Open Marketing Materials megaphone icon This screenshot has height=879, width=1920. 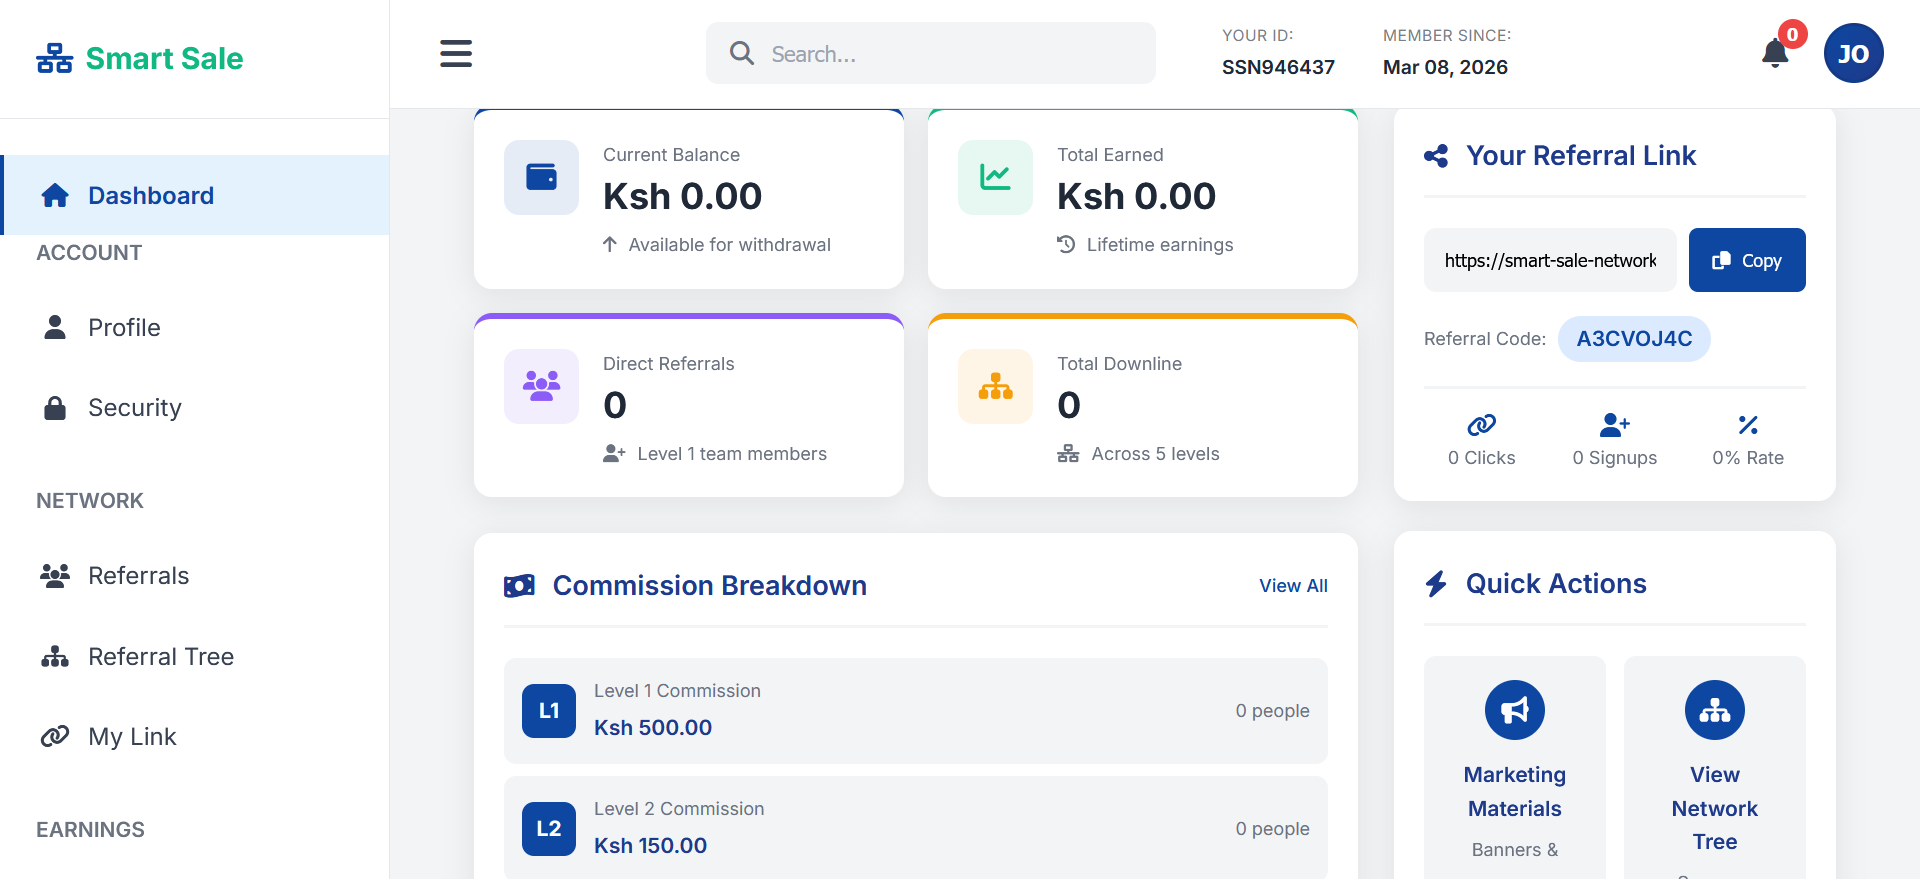pos(1514,710)
